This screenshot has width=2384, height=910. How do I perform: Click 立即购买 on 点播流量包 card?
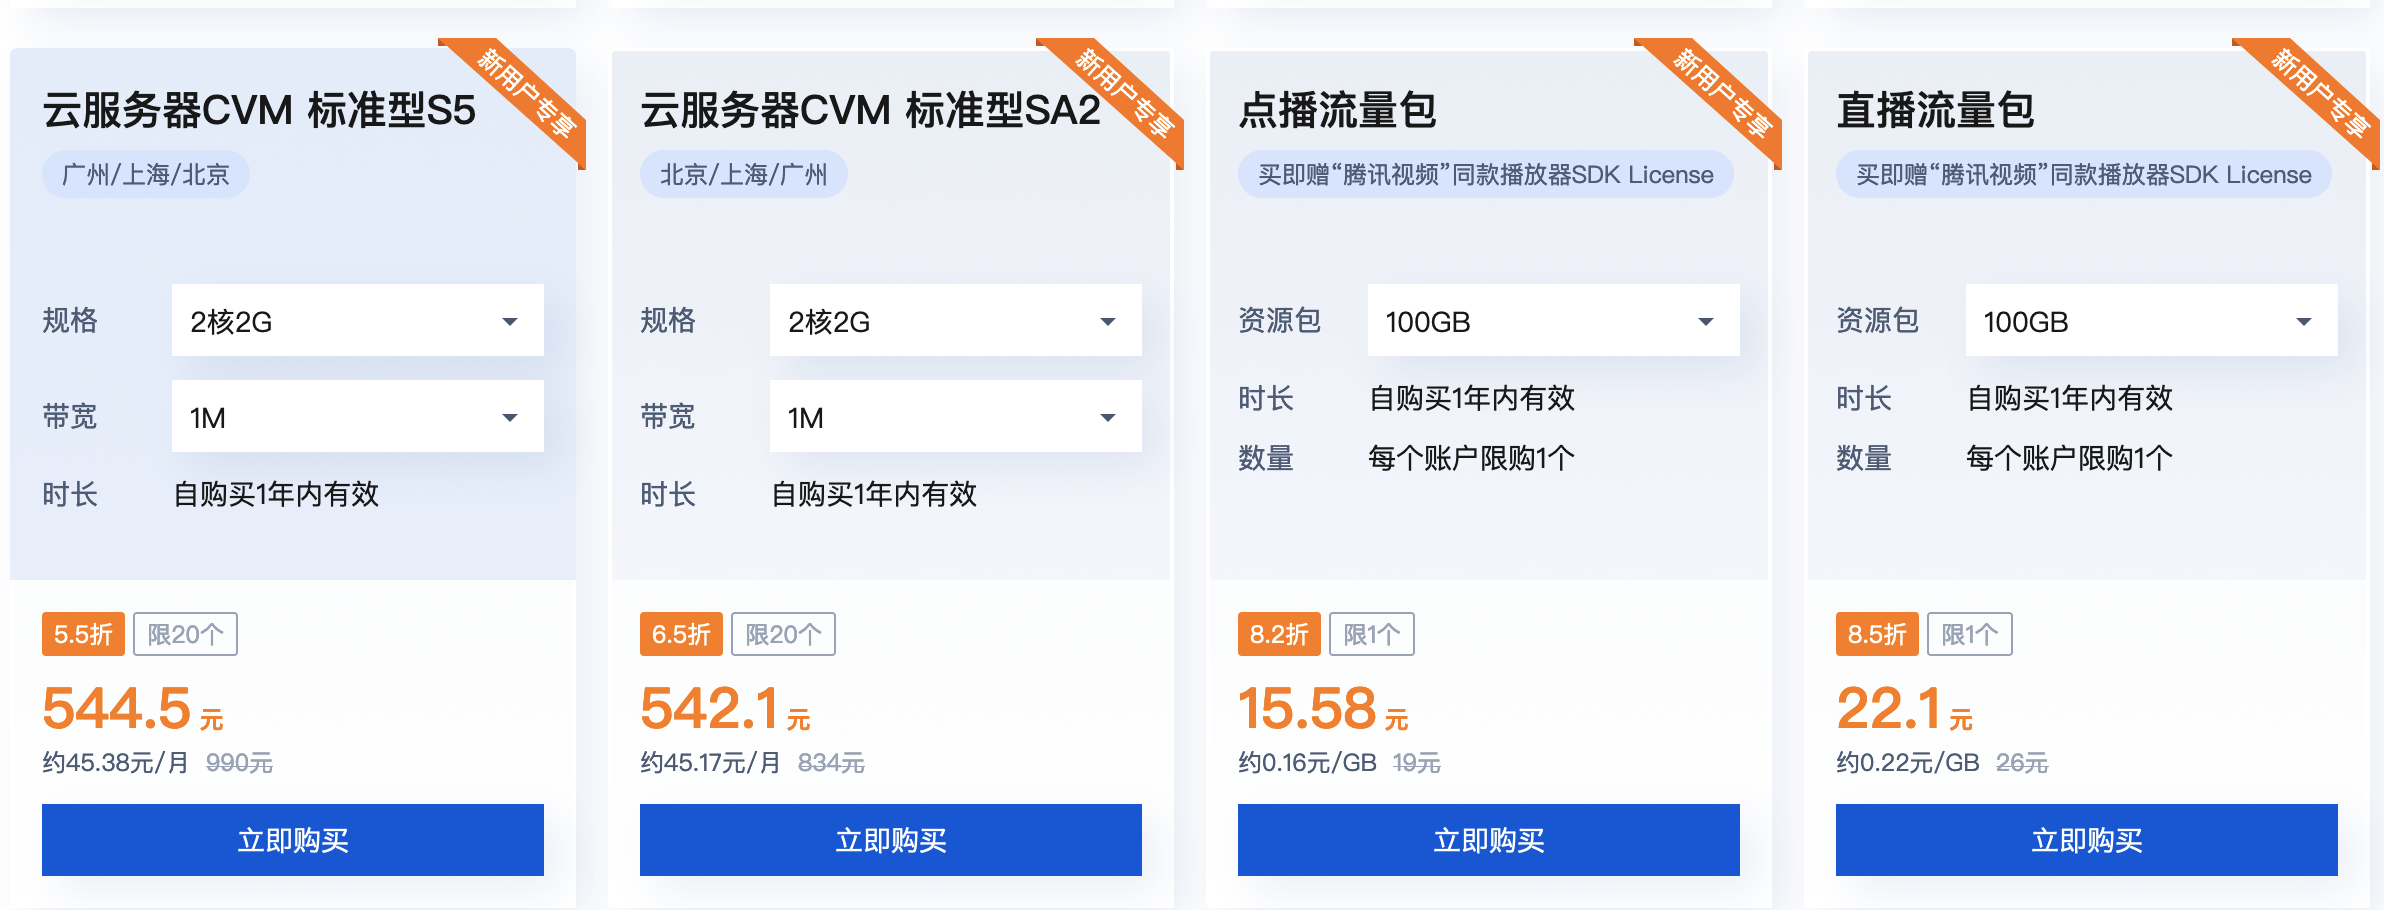[1487, 840]
